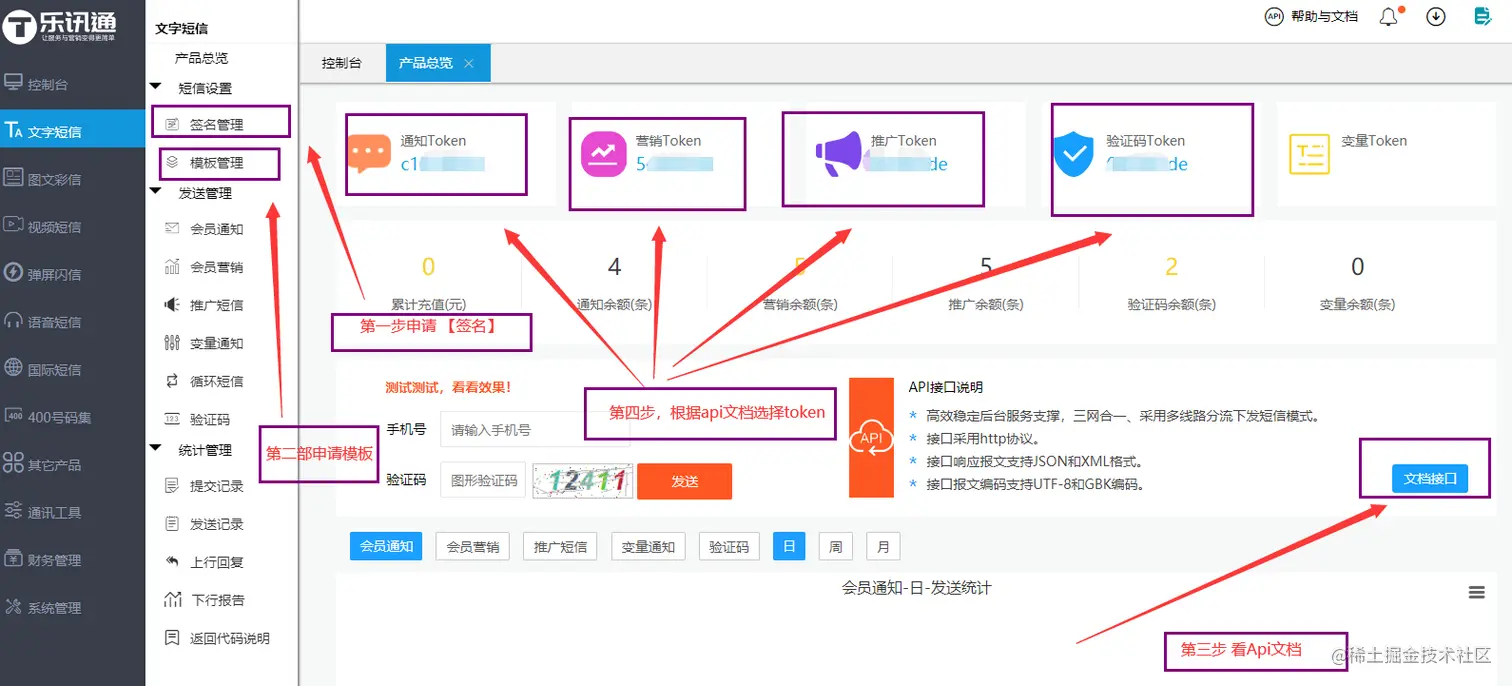Click the 国际短信 globe icon
The height and width of the screenshot is (686, 1512).
point(13,368)
